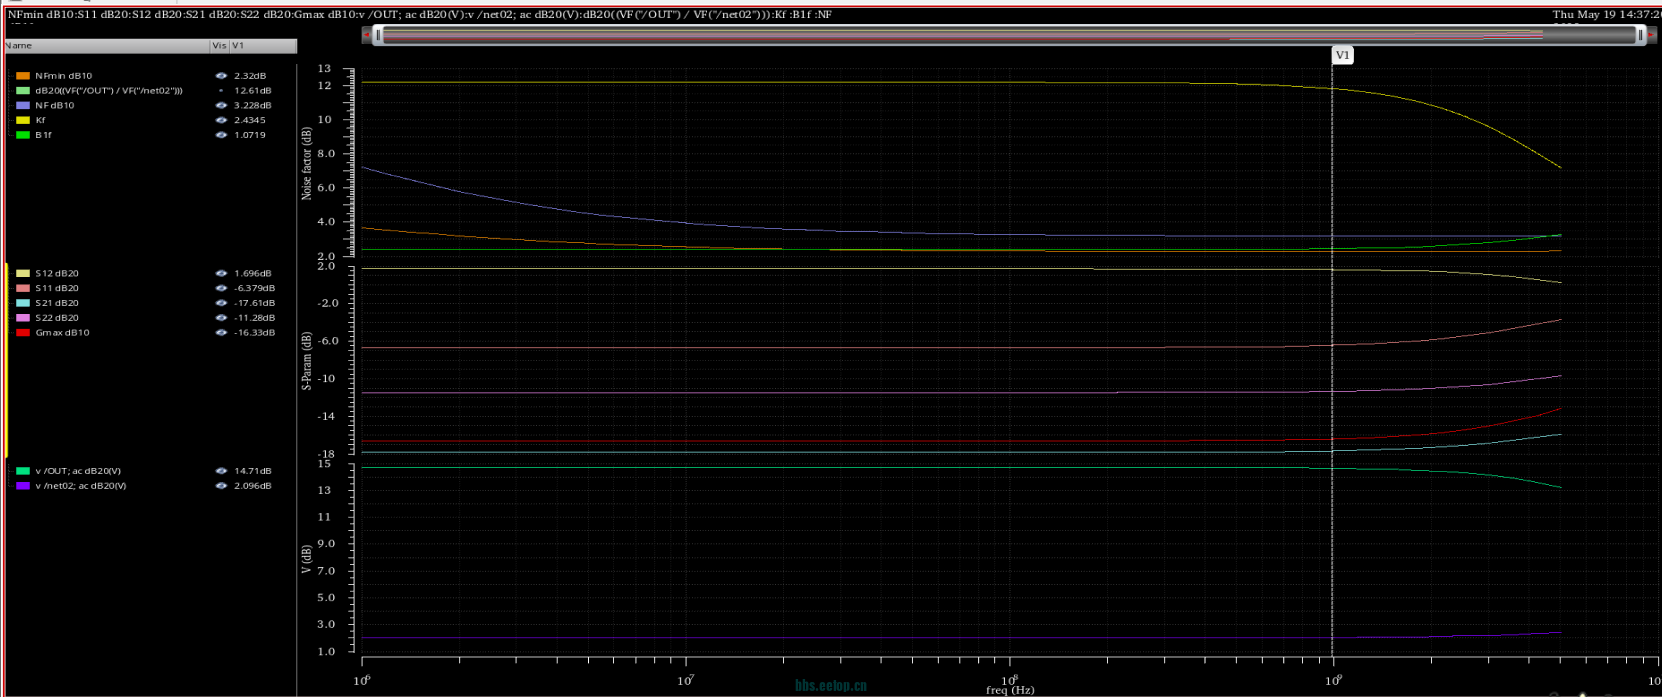The width and height of the screenshot is (1662, 697).
Task: Click the 2.32dB marker value for NFmin
Action: click(250, 76)
